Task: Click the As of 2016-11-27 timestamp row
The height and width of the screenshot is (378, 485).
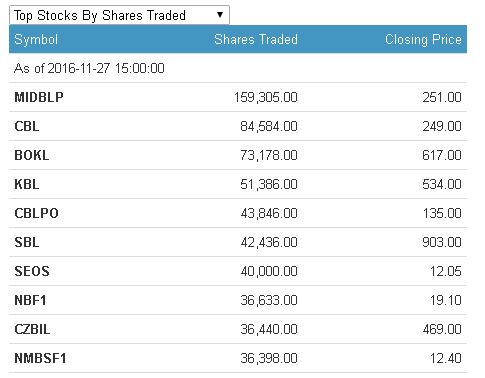Action: click(x=238, y=68)
